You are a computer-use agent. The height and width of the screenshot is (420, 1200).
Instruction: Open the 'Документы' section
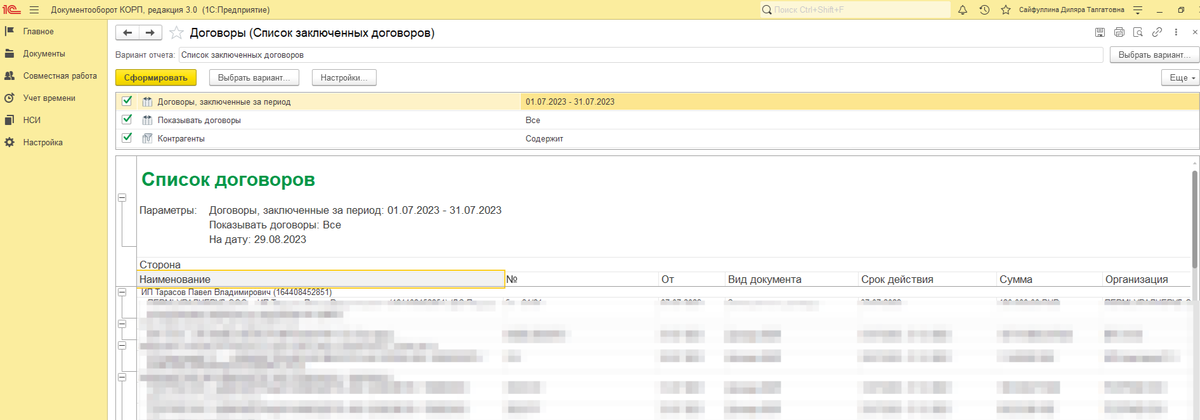(x=44, y=53)
